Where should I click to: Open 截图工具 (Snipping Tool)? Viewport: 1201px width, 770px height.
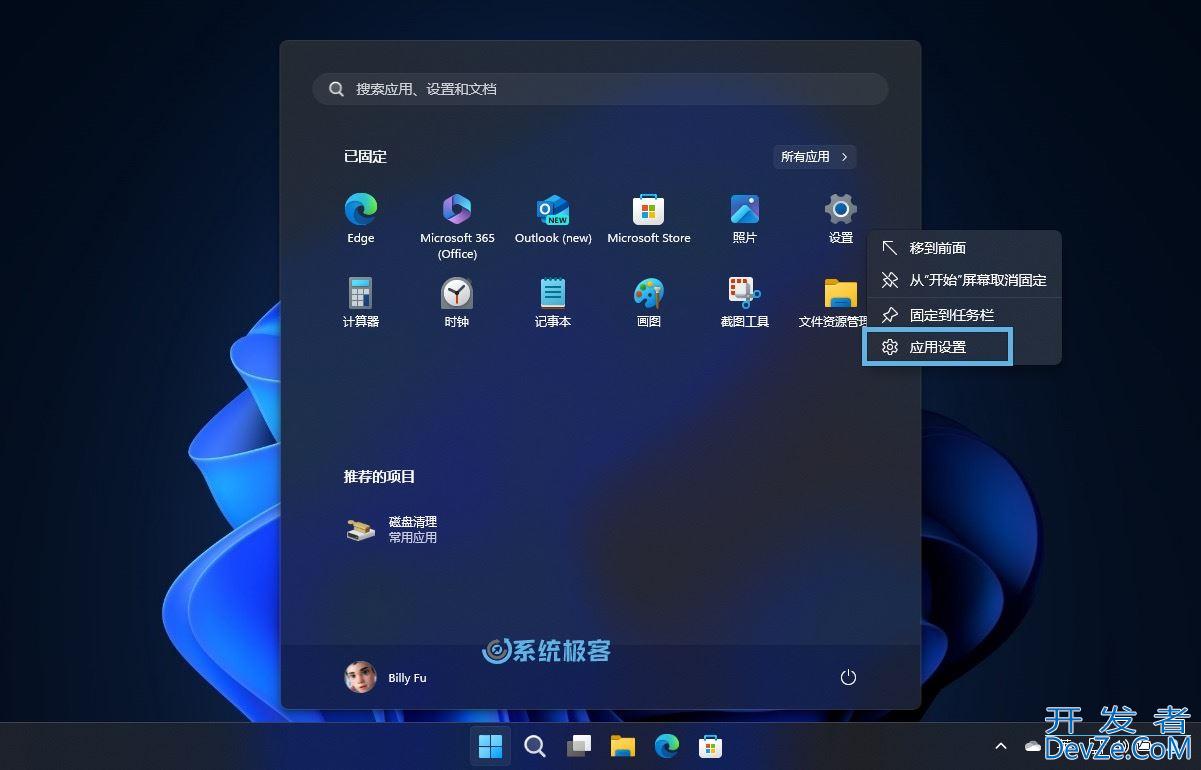(x=745, y=302)
